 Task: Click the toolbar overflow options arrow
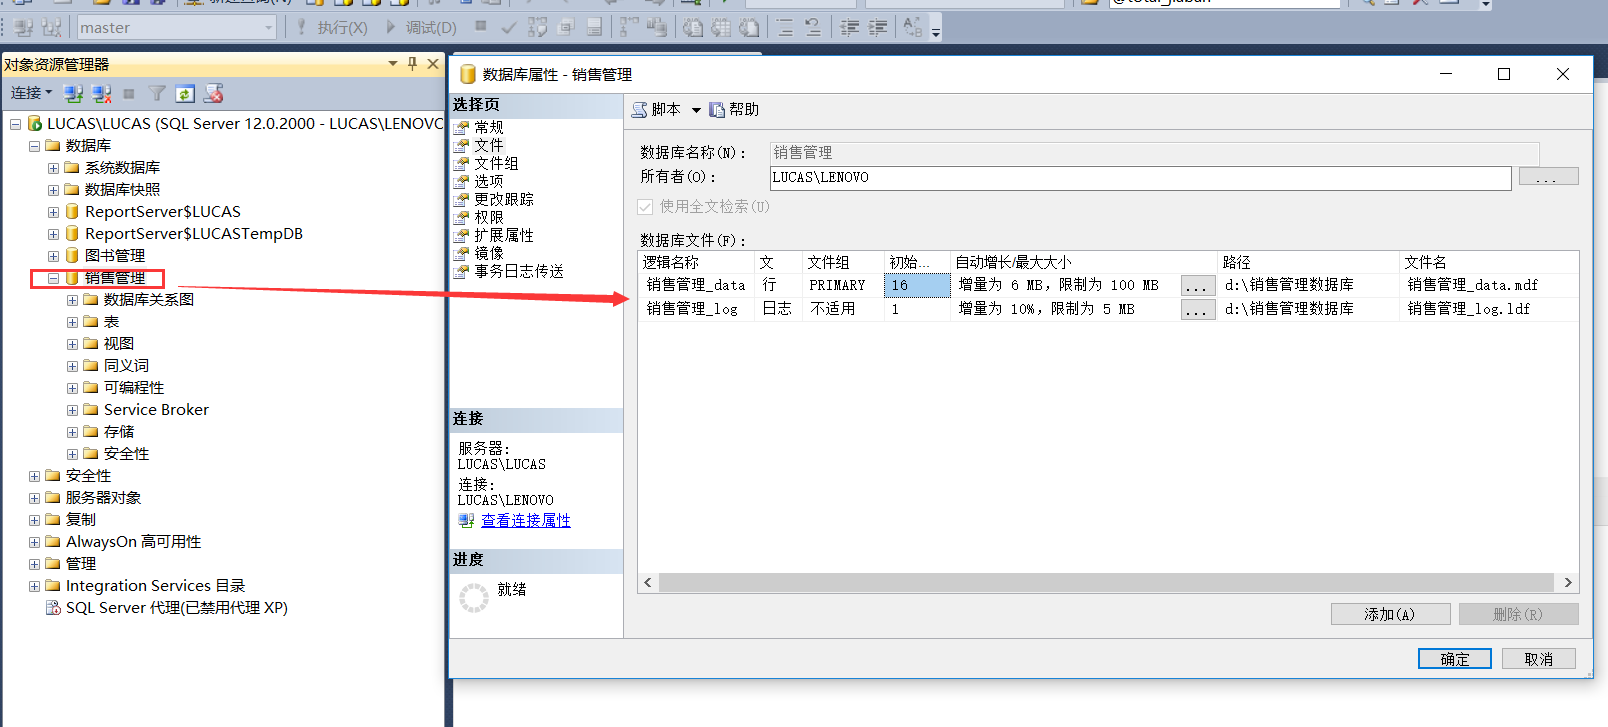[x=936, y=32]
